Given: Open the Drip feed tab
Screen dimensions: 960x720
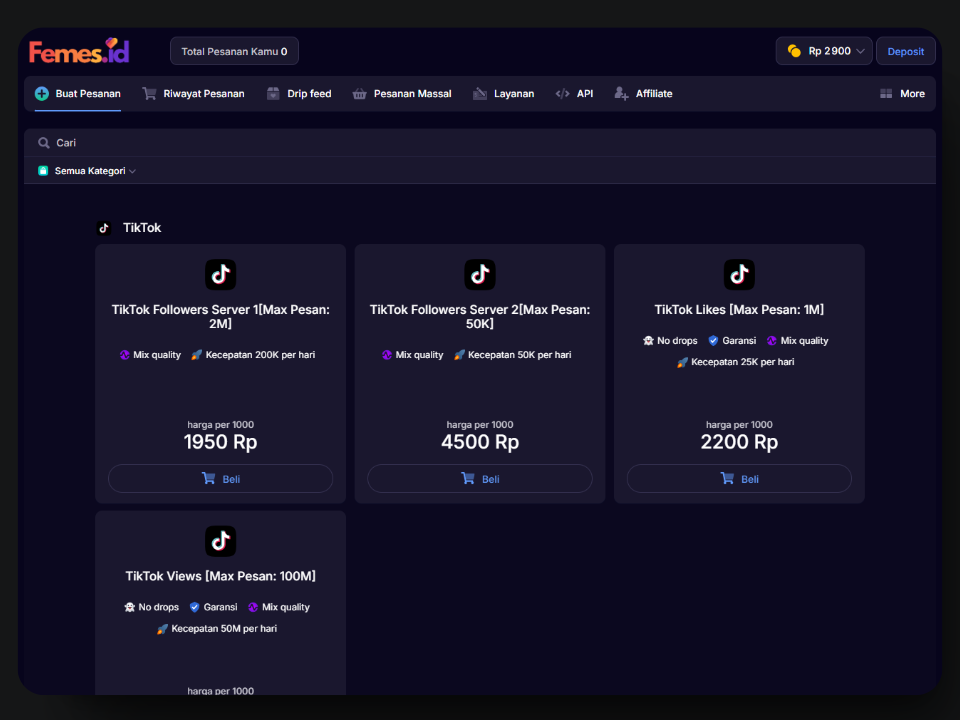Looking at the screenshot, I should (x=299, y=94).
